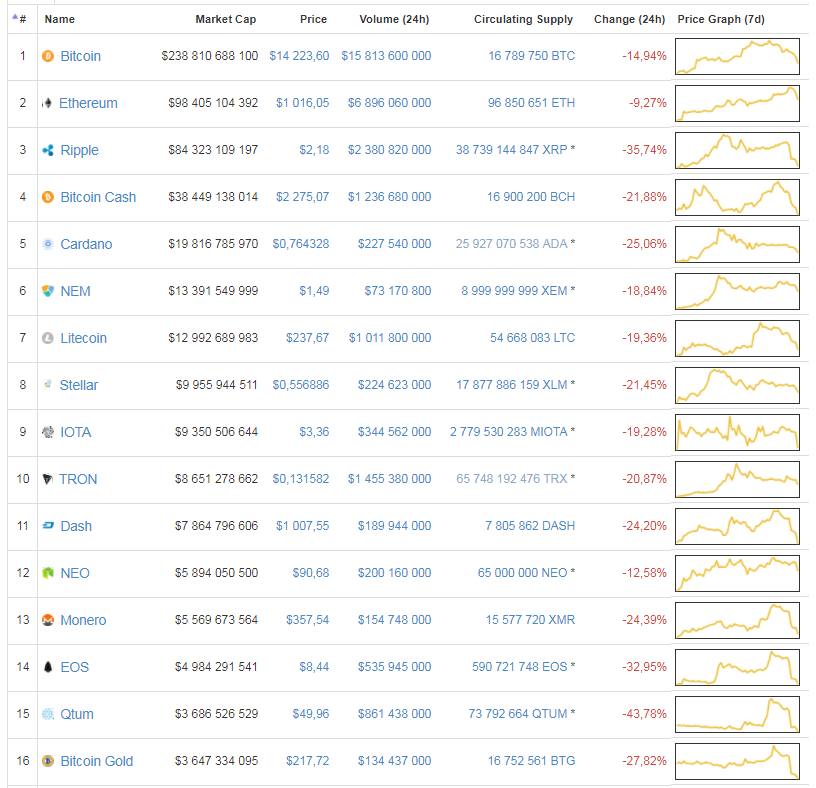Sort by Market Cap column header

[x=226, y=19]
